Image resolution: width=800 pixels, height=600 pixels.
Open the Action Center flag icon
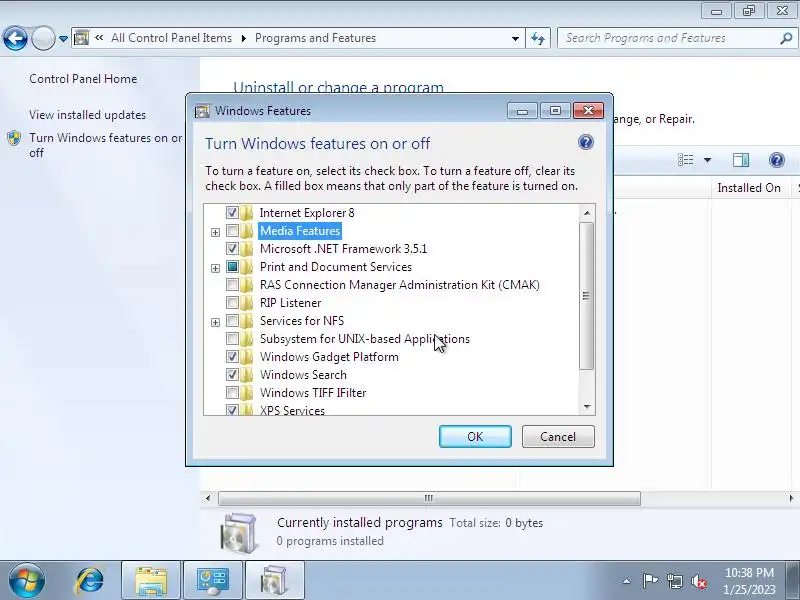[x=650, y=581]
